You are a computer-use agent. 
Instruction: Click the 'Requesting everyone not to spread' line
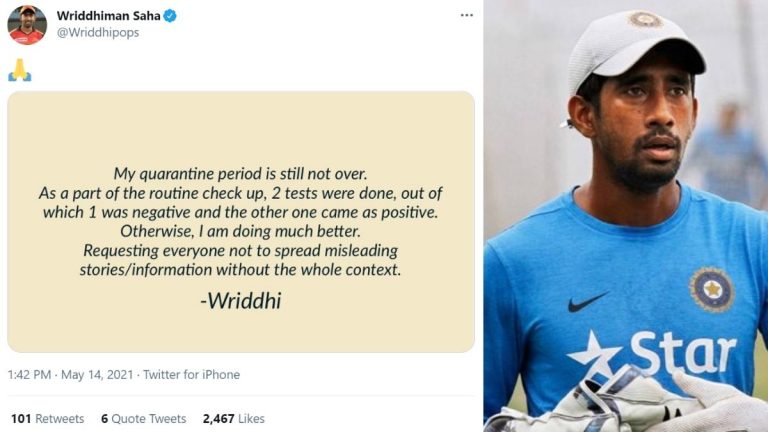(x=241, y=251)
